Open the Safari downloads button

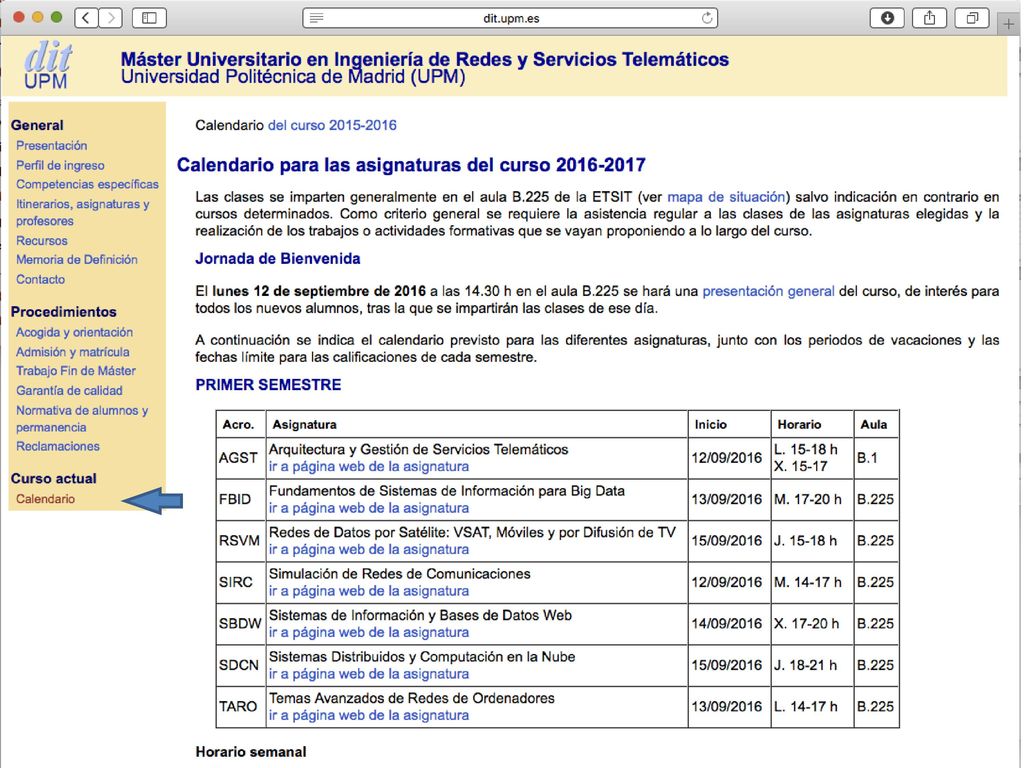tap(887, 18)
